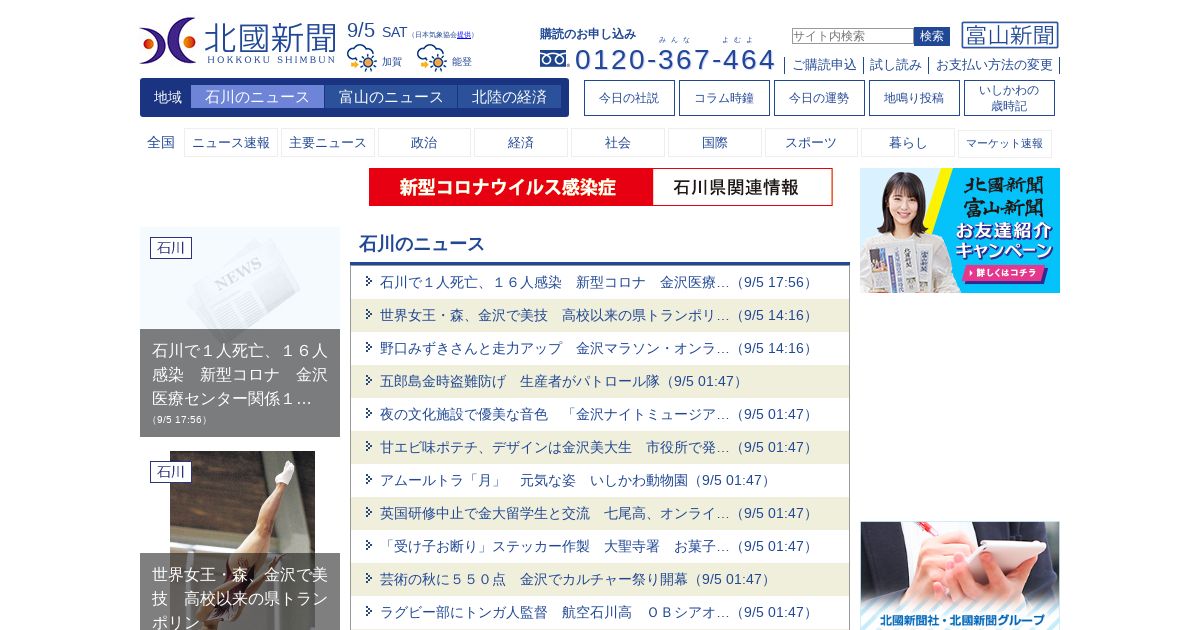Screen dimensions: 1200x630
Task: Open the 富山新聞 logo link
Action: 1010,35
